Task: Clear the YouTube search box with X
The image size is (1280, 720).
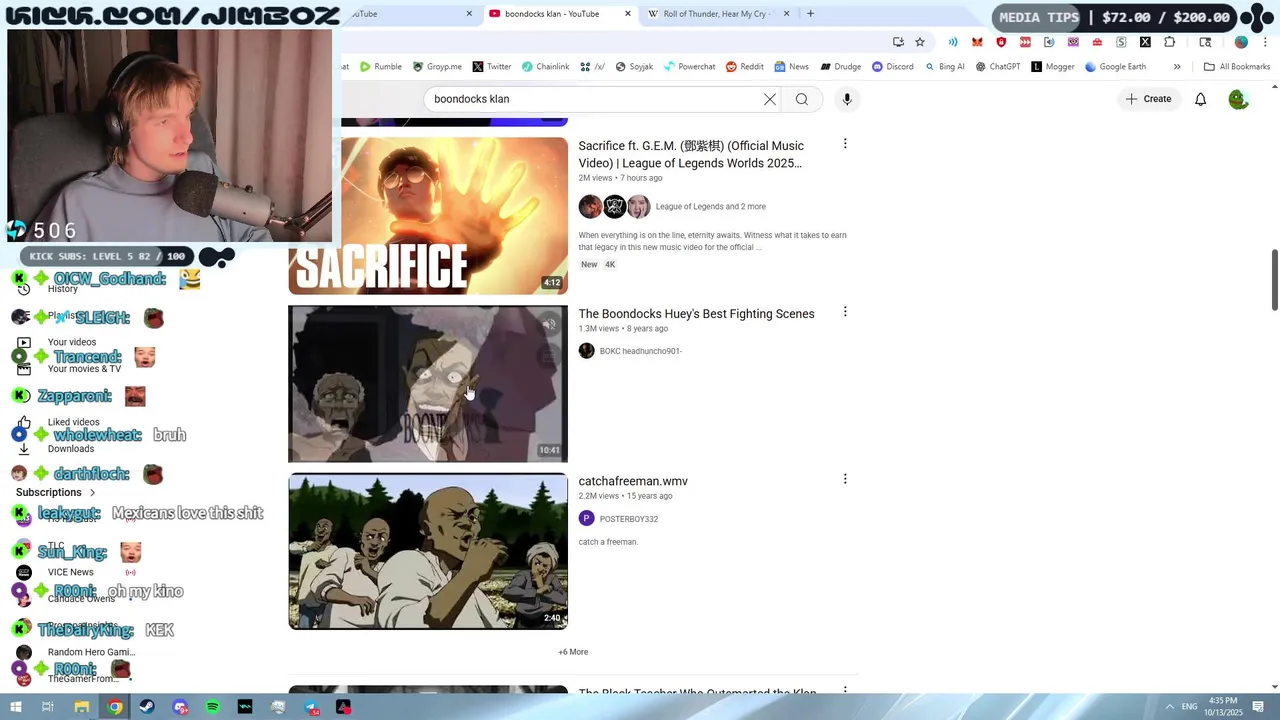Action: 770,99
